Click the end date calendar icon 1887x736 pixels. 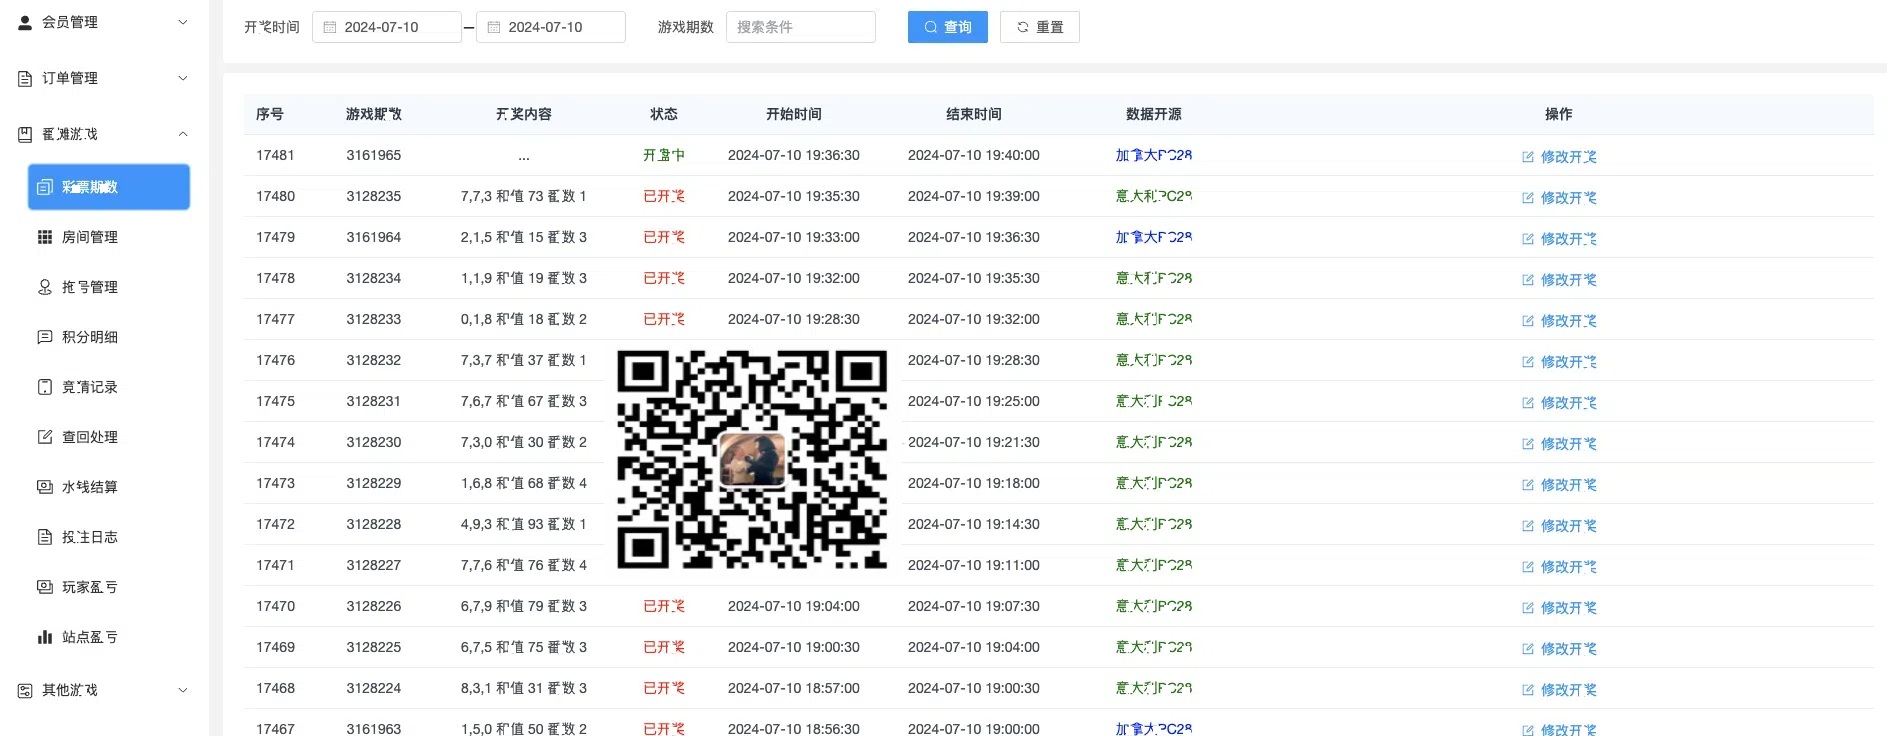coord(494,27)
